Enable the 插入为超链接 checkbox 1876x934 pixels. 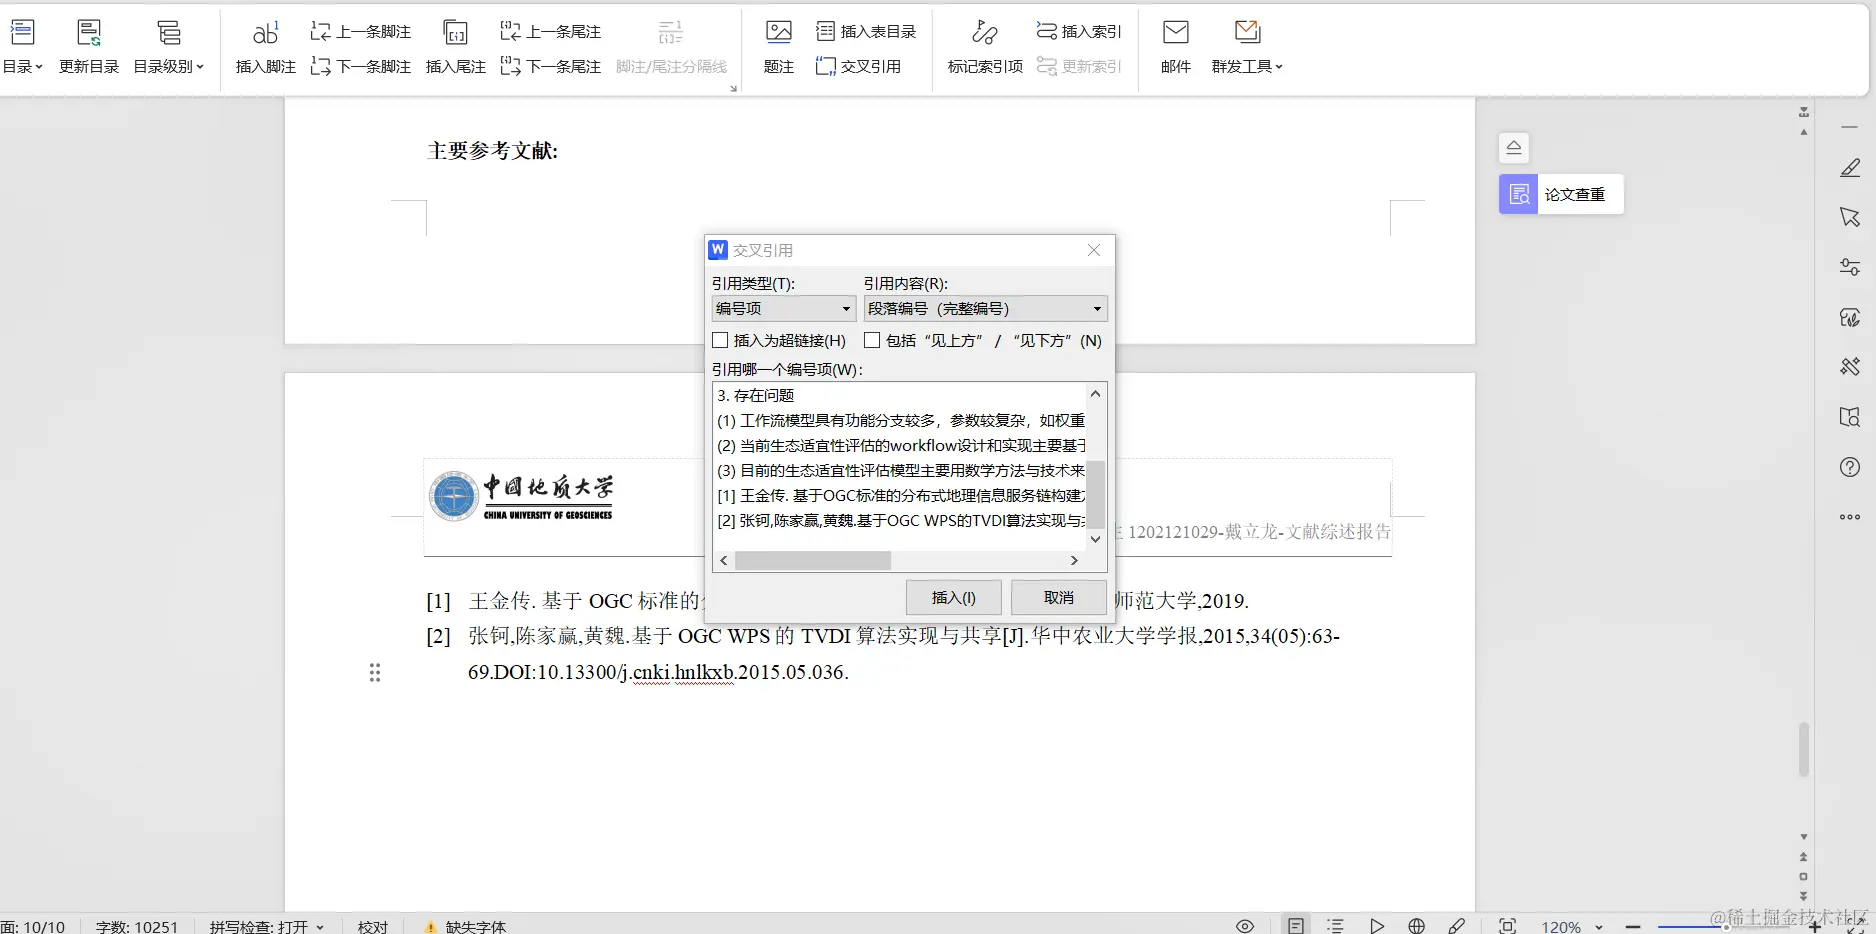[719, 340]
